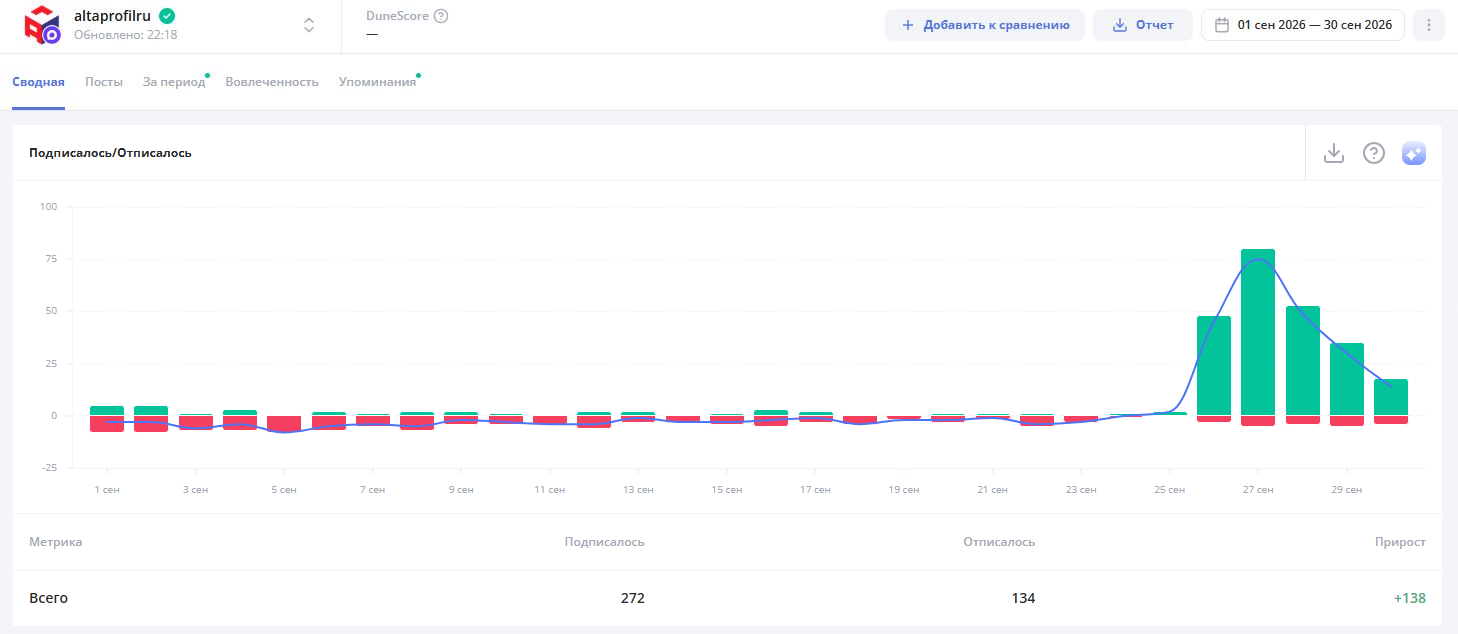
Task: Open the date range picker 01 сен 2026 — 30 сен 2026
Action: tap(1303, 25)
